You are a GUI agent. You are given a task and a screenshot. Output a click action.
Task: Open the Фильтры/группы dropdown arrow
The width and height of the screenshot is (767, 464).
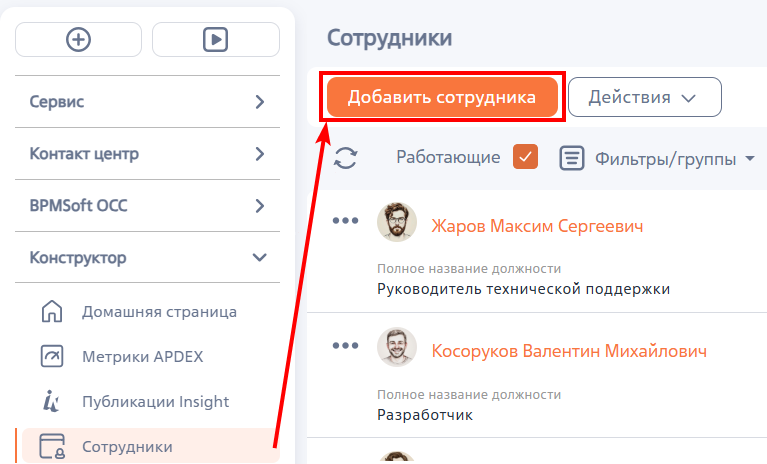pyautogui.click(x=750, y=159)
